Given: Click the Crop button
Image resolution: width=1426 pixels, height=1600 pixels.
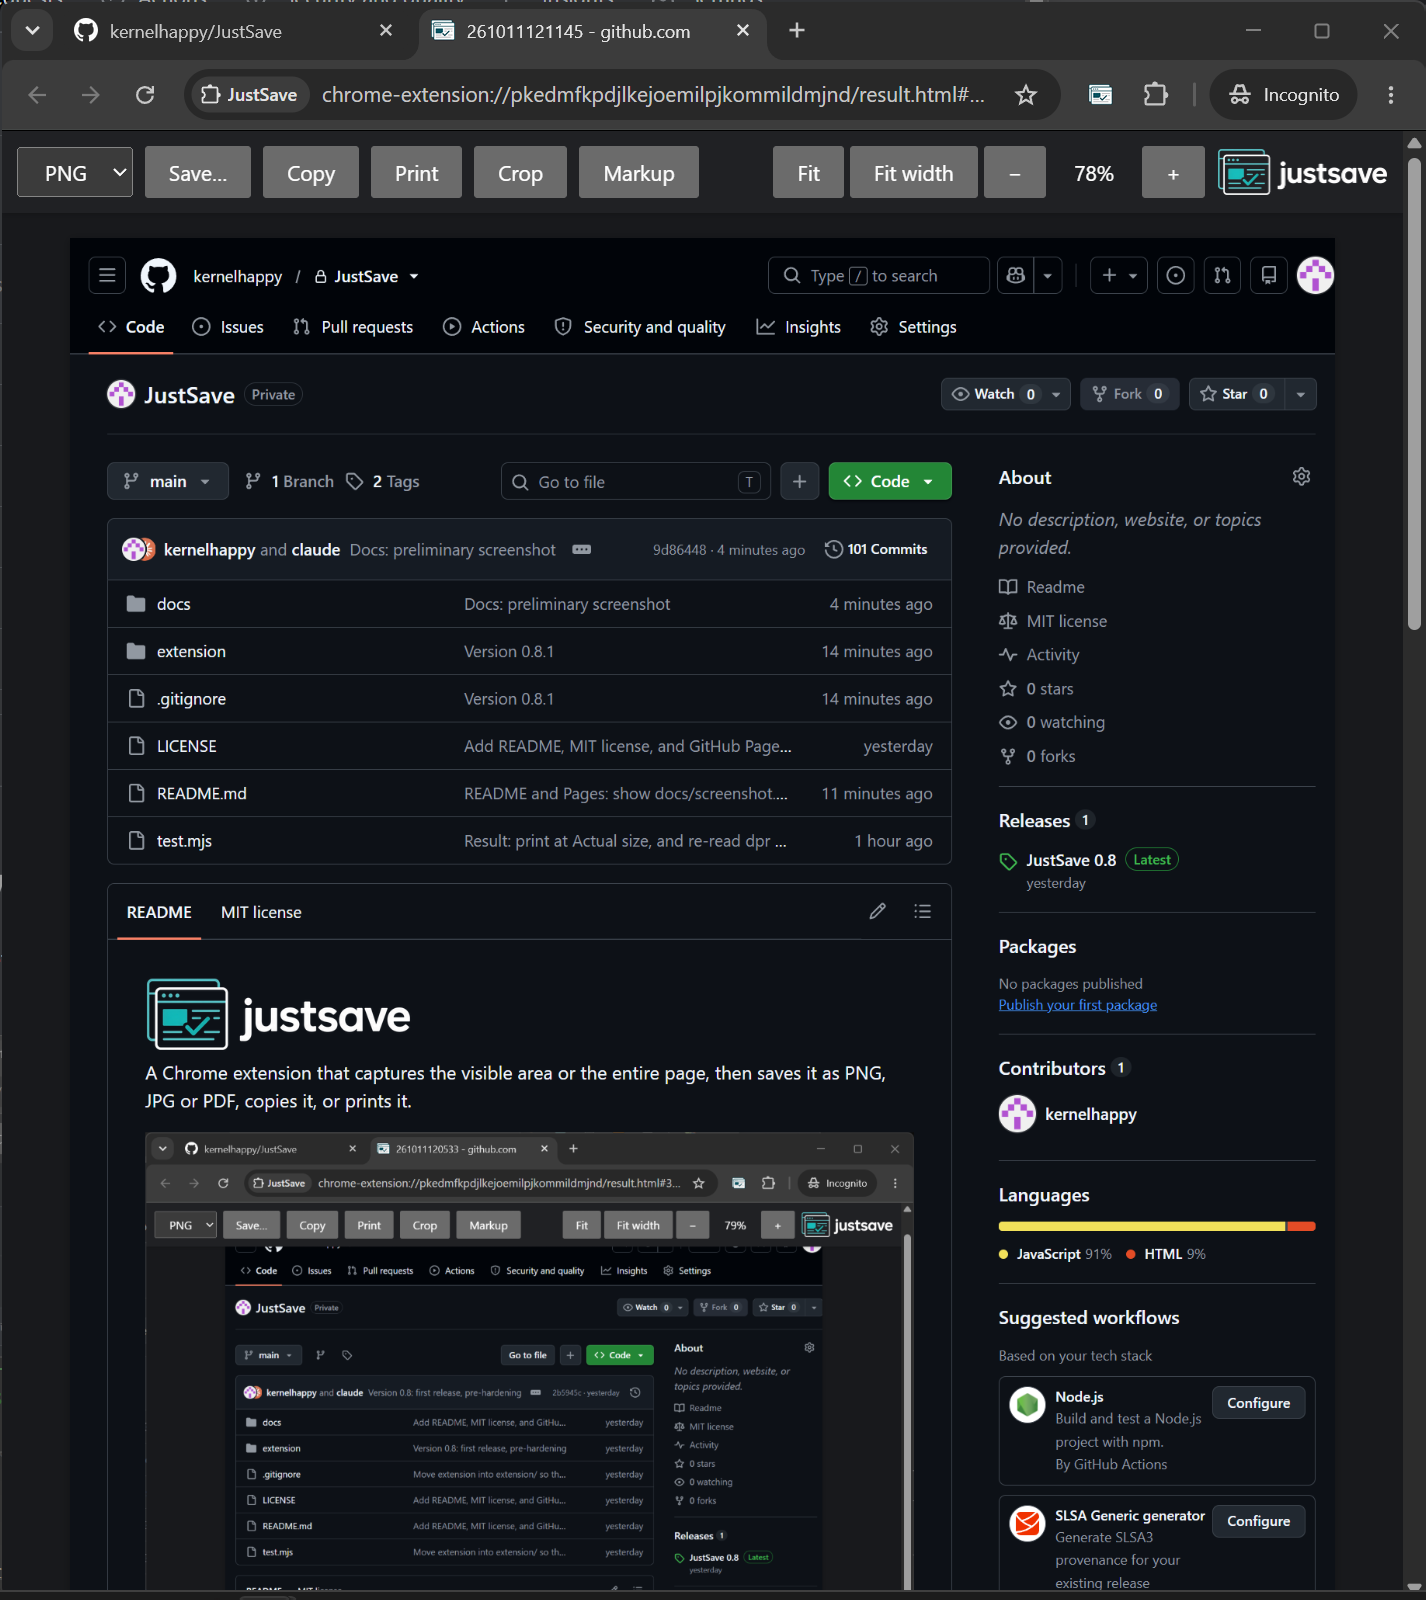Looking at the screenshot, I should coord(520,172).
